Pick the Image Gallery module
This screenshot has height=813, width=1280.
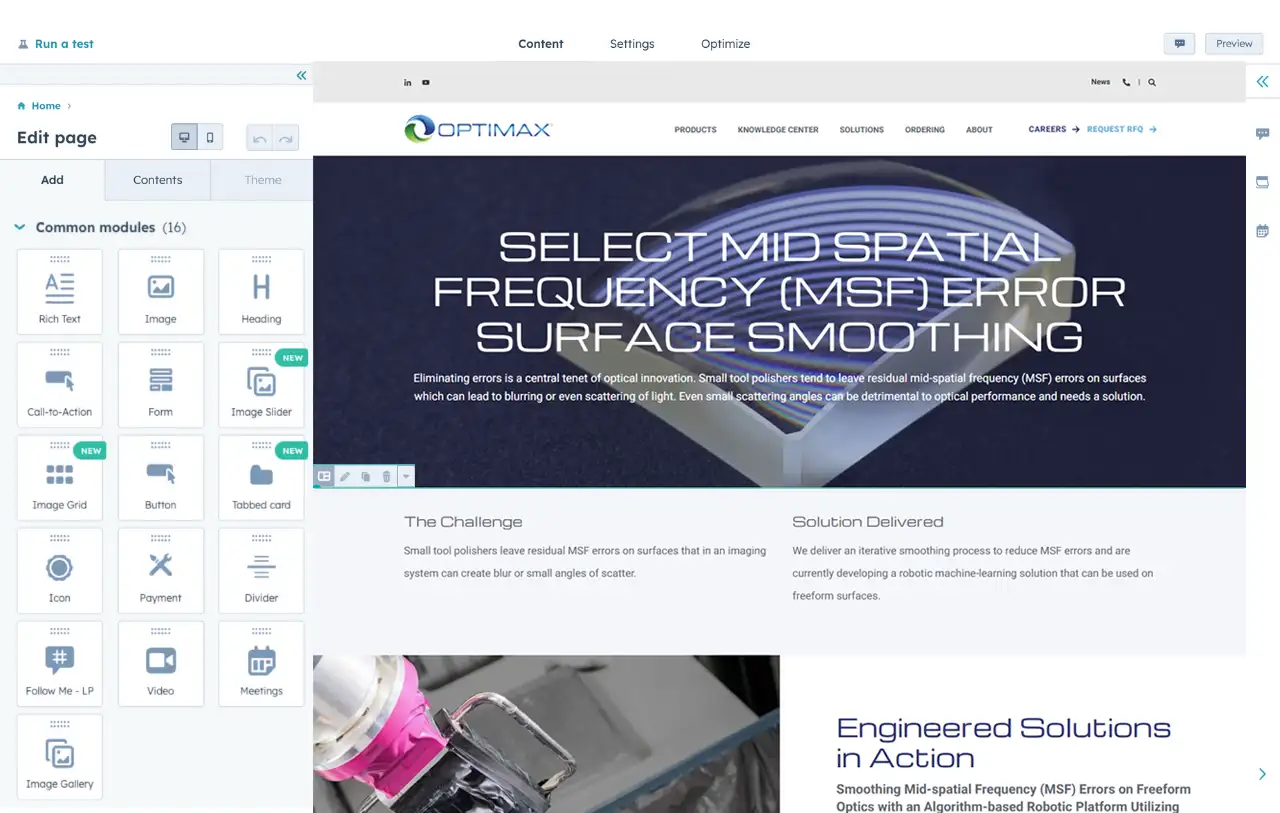pyautogui.click(x=60, y=756)
